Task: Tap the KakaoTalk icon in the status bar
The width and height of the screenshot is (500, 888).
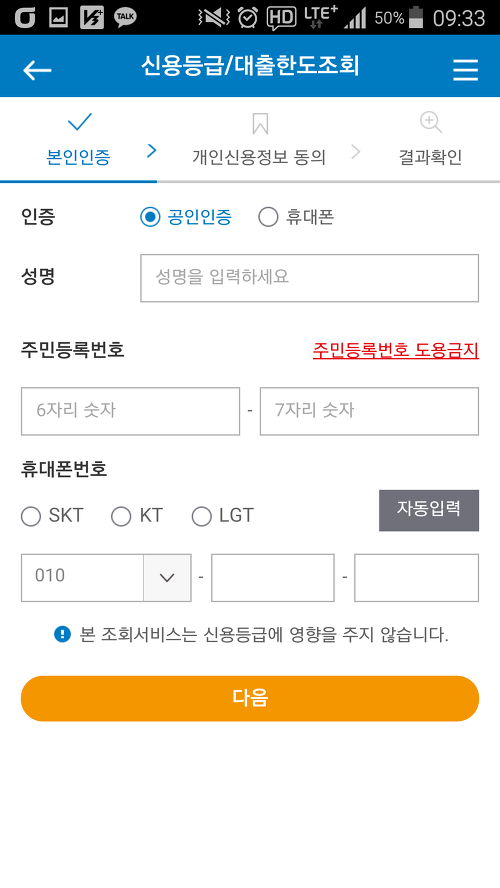Action: pyautogui.click(x=125, y=18)
